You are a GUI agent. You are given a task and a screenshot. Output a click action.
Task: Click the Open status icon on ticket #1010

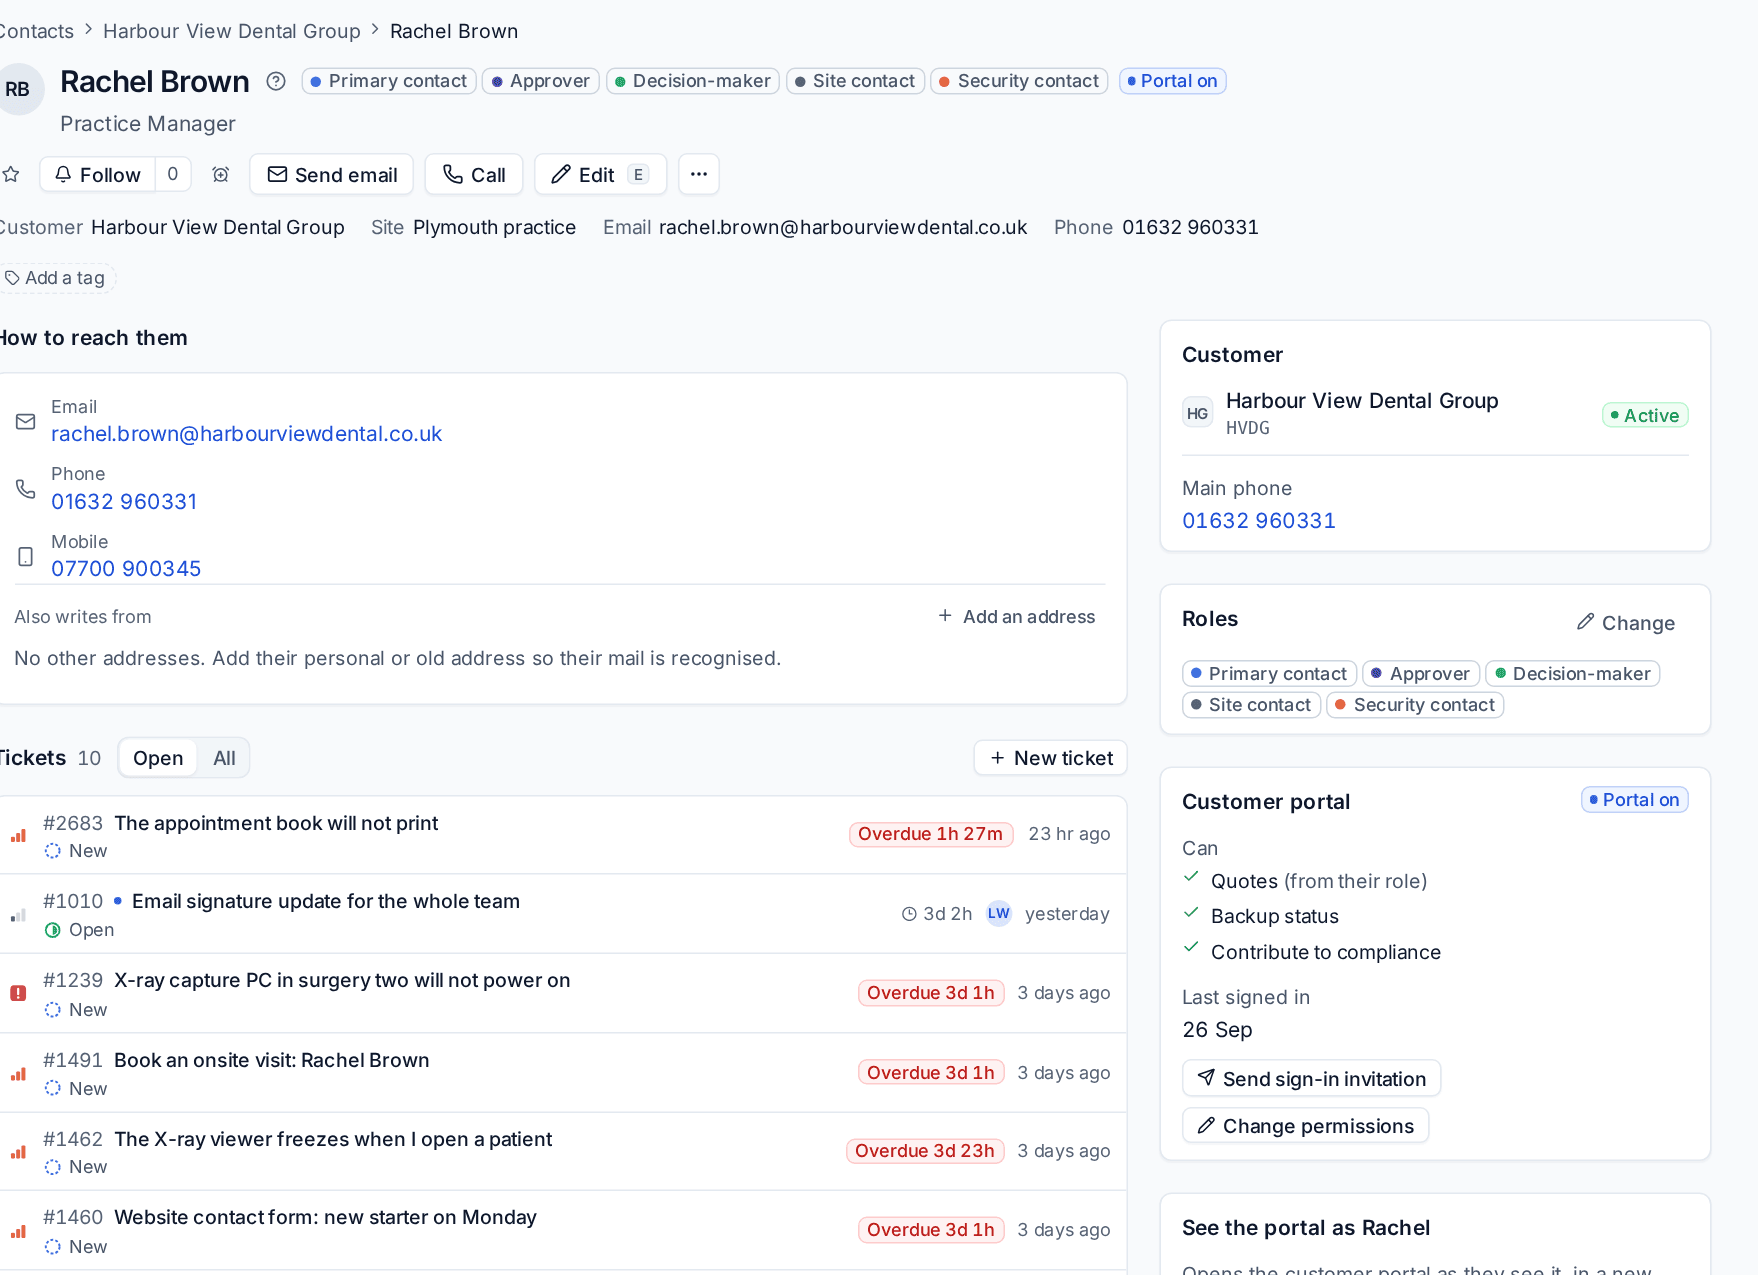(53, 930)
